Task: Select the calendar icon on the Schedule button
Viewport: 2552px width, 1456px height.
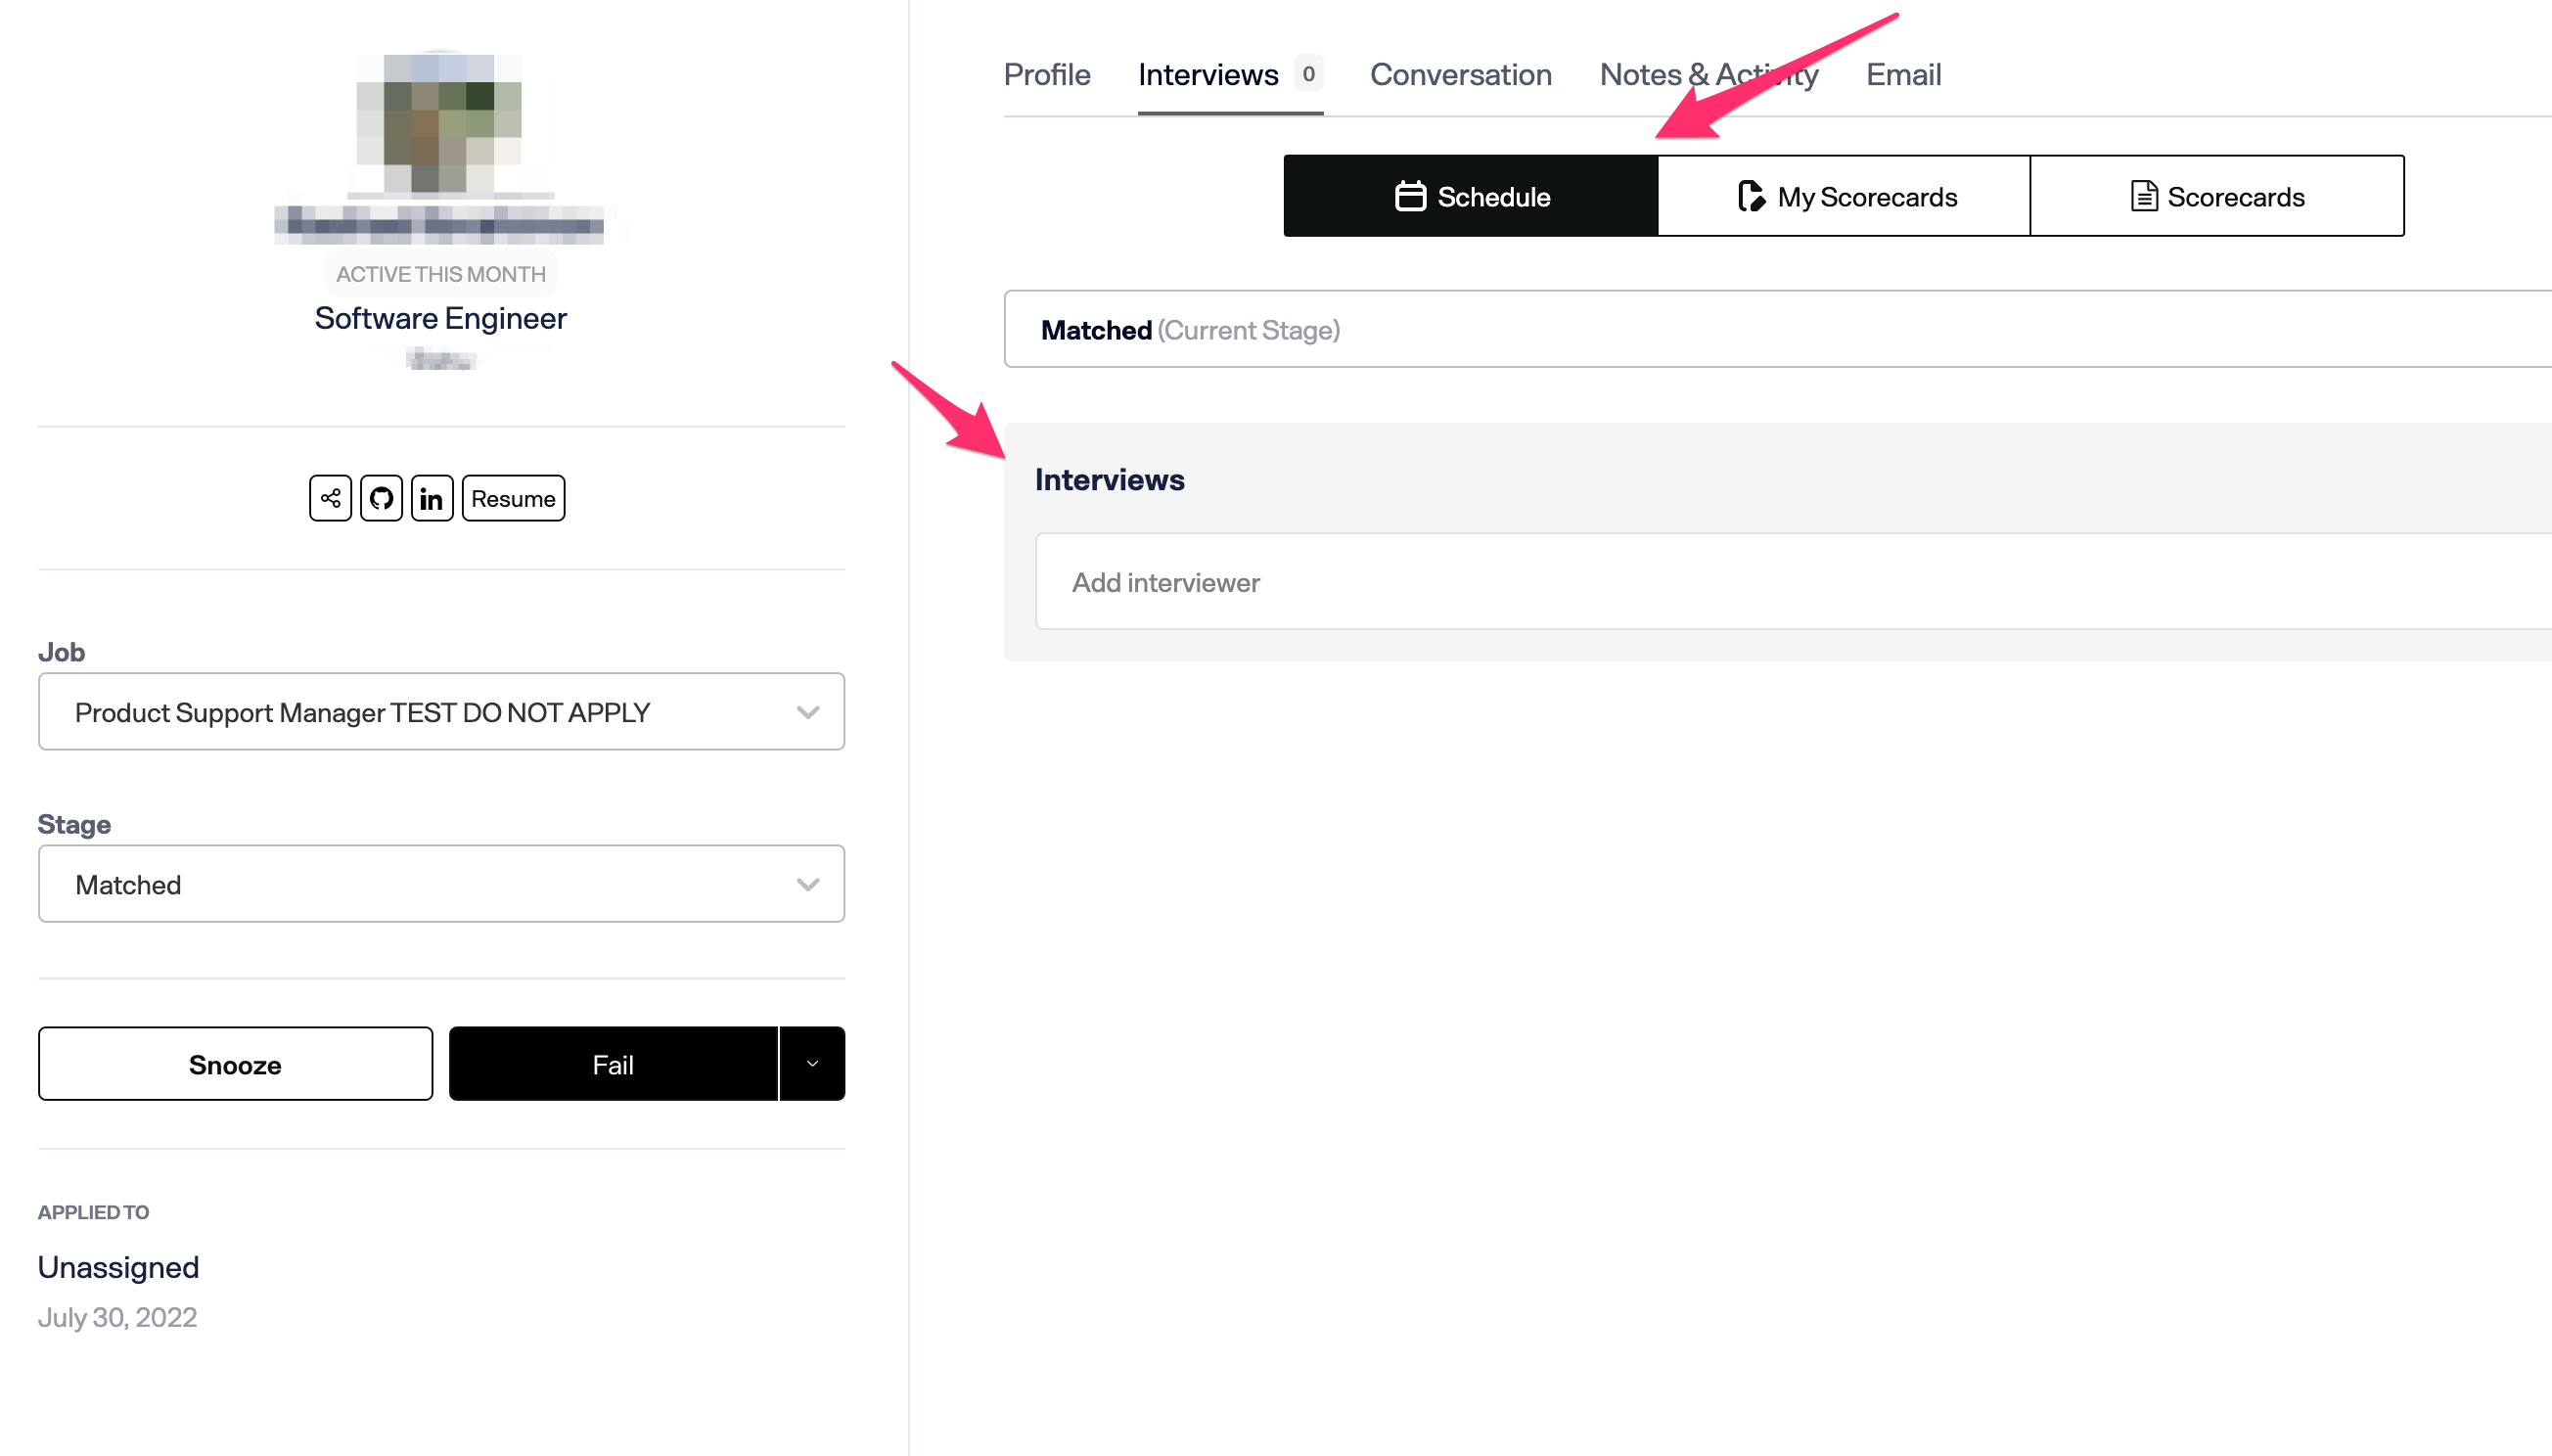Action: [1410, 196]
